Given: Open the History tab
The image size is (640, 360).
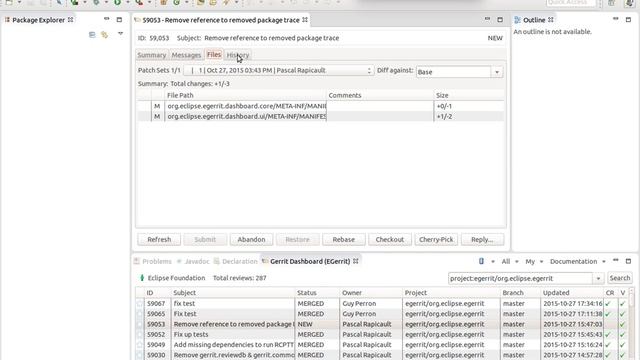Looking at the screenshot, I should pos(238,55).
